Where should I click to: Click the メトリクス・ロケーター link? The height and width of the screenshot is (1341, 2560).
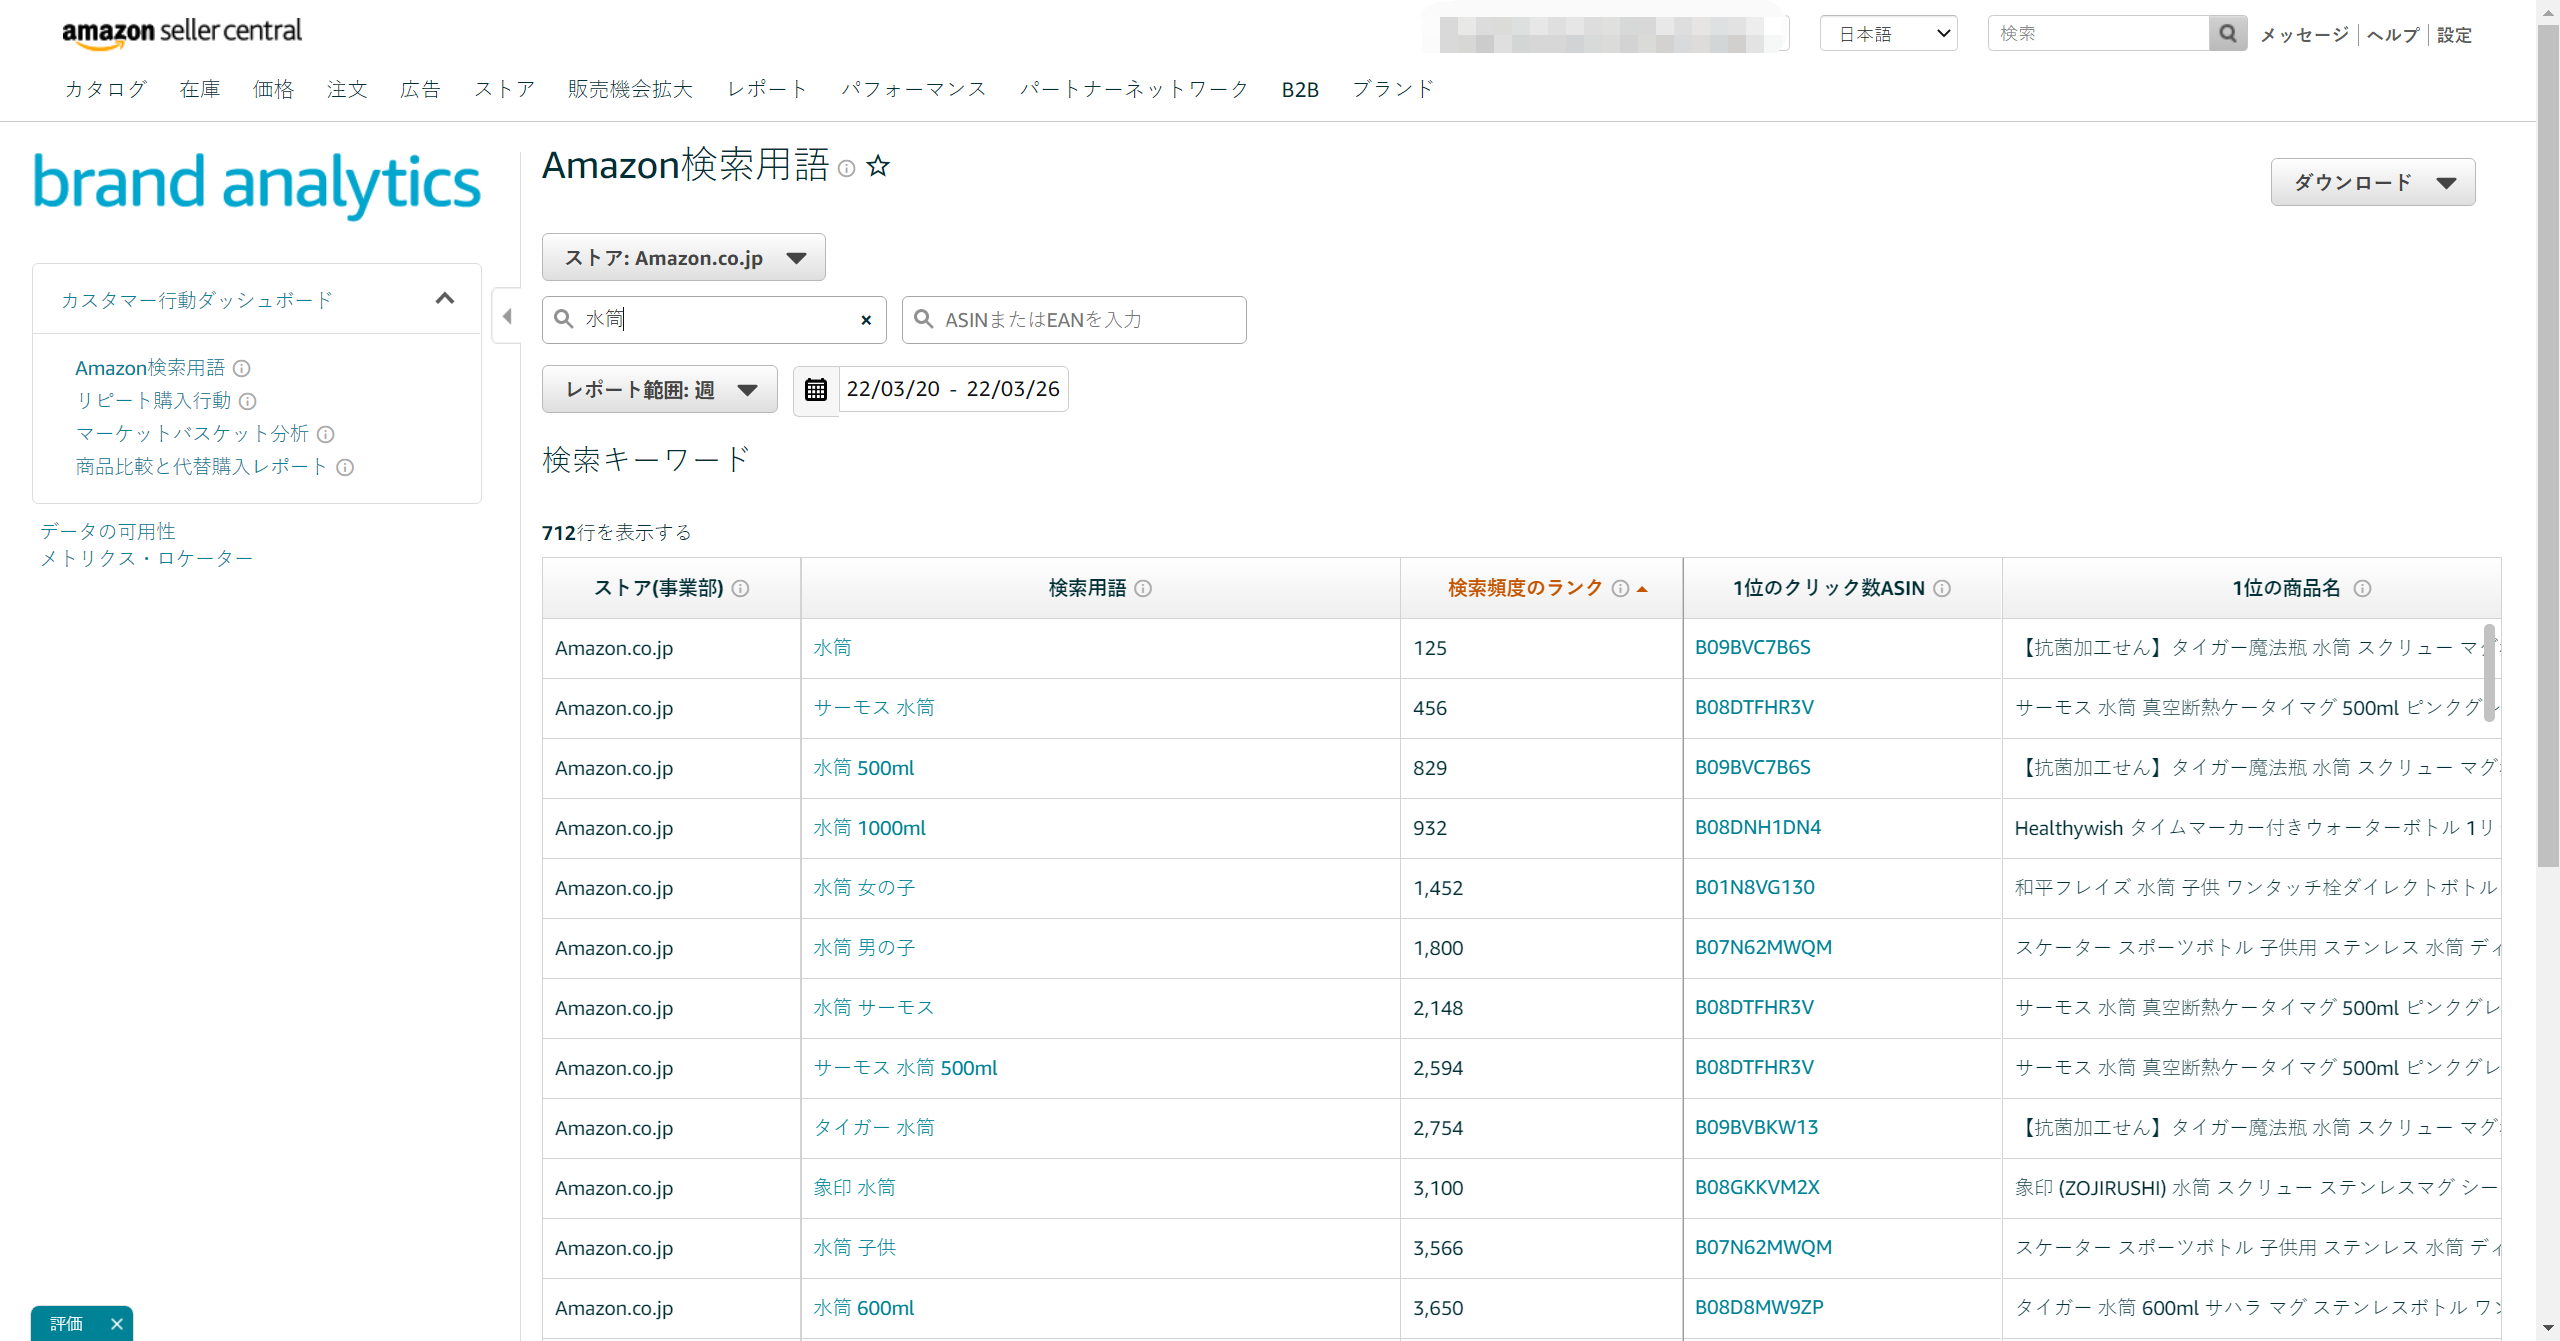(146, 558)
